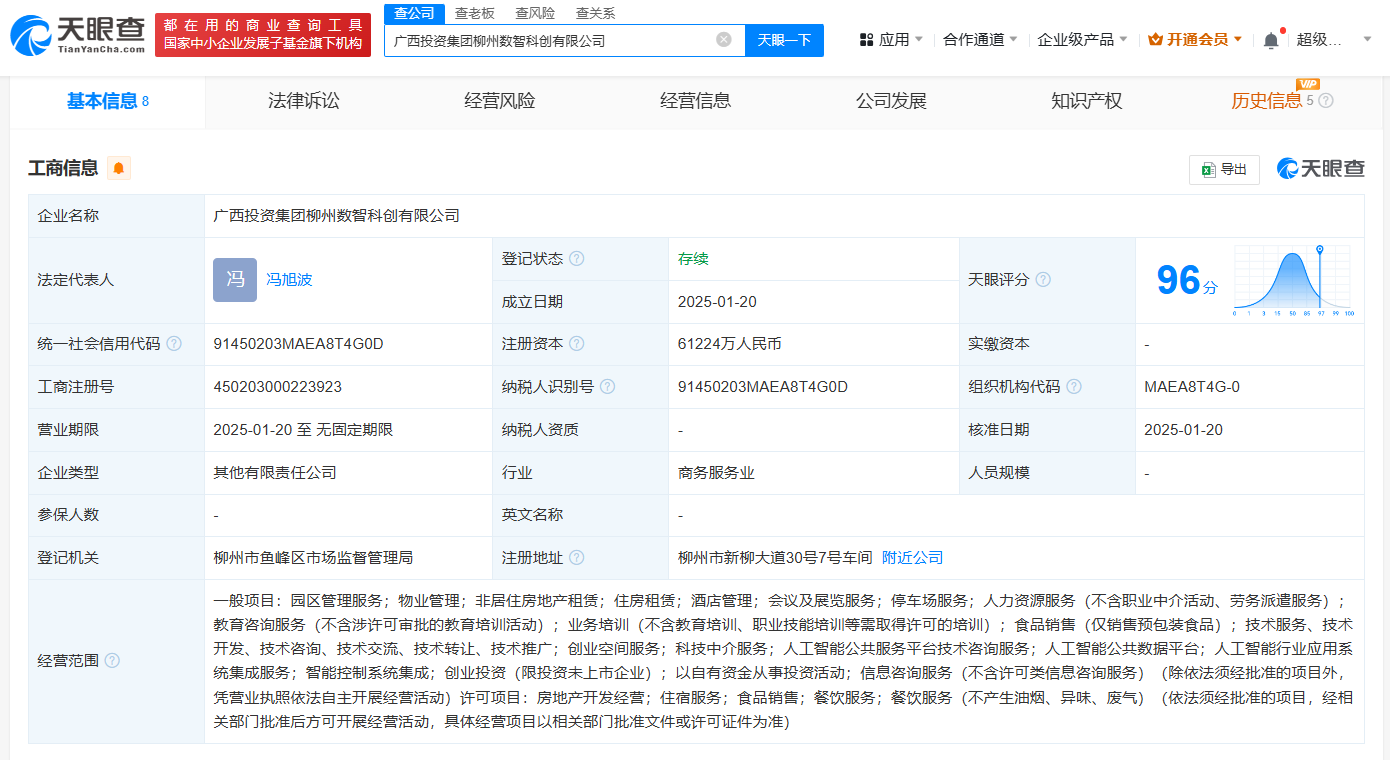Click the TianYanCha logo in header
The width and height of the screenshot is (1390, 760).
[x=78, y=34]
